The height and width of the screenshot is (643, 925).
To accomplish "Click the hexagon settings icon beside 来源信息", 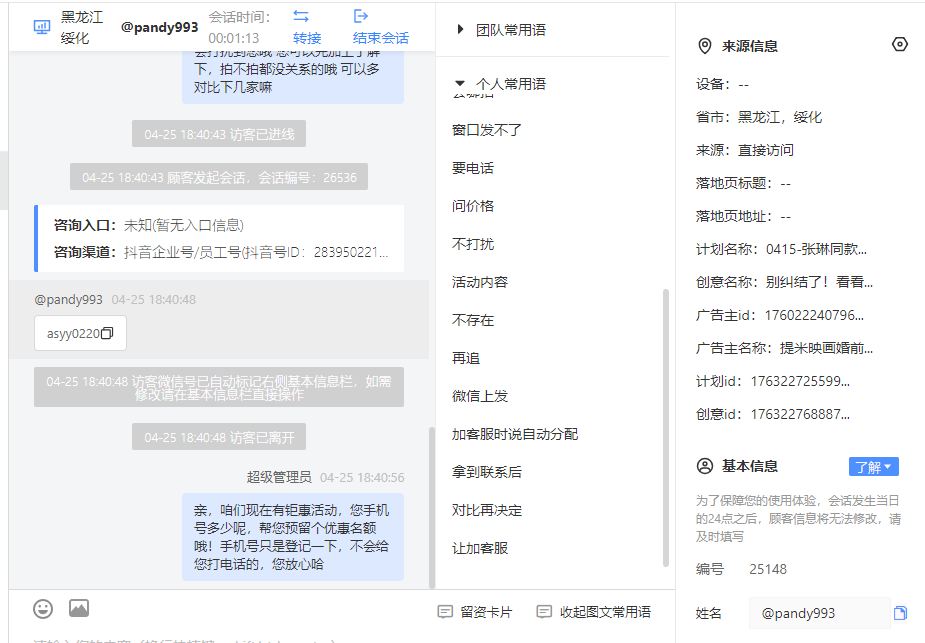I will coord(900,44).
